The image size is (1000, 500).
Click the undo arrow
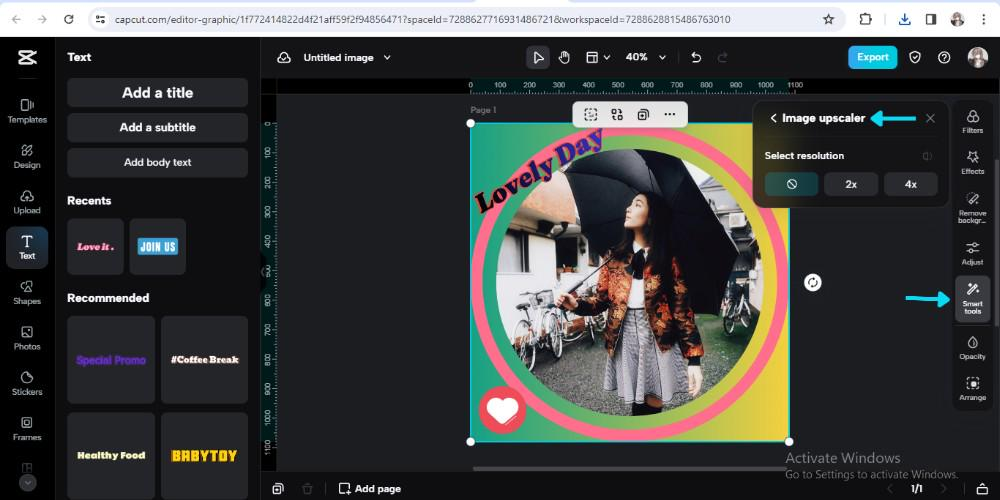(x=696, y=57)
